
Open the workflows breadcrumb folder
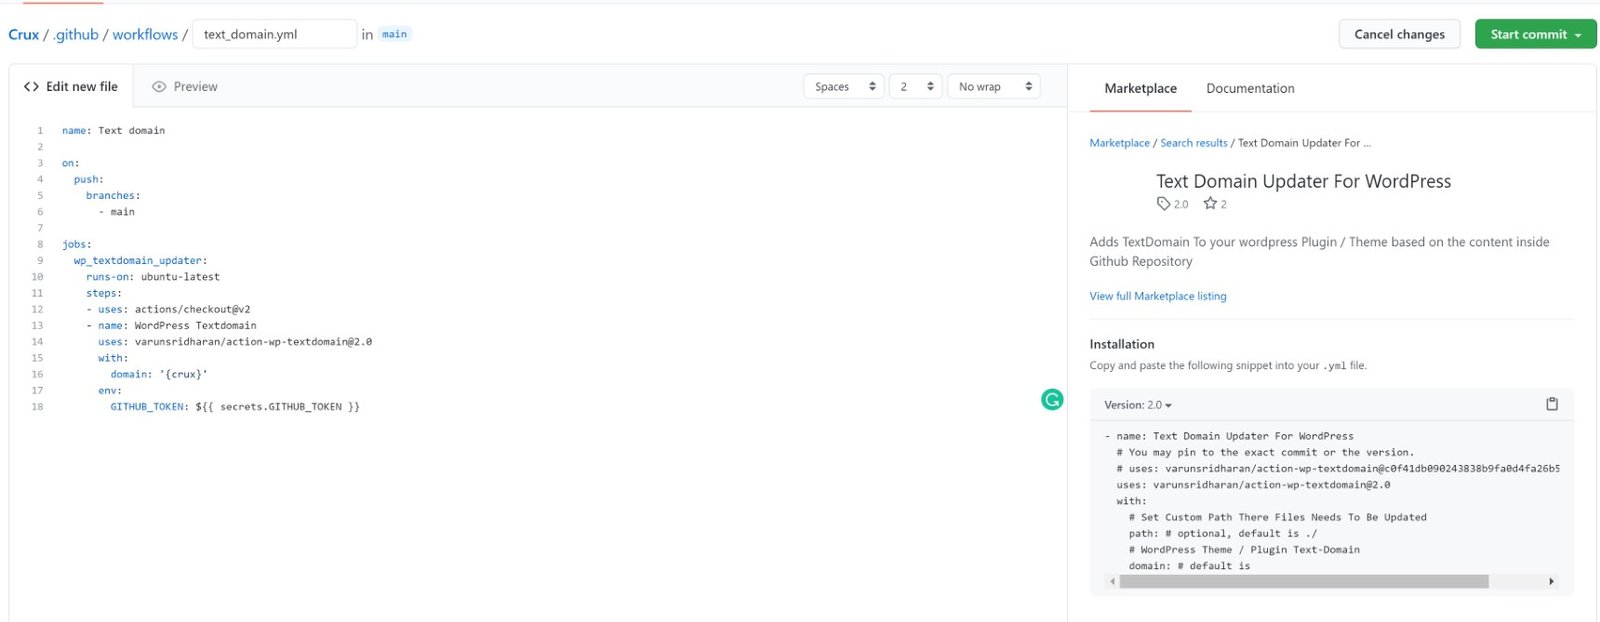point(145,34)
